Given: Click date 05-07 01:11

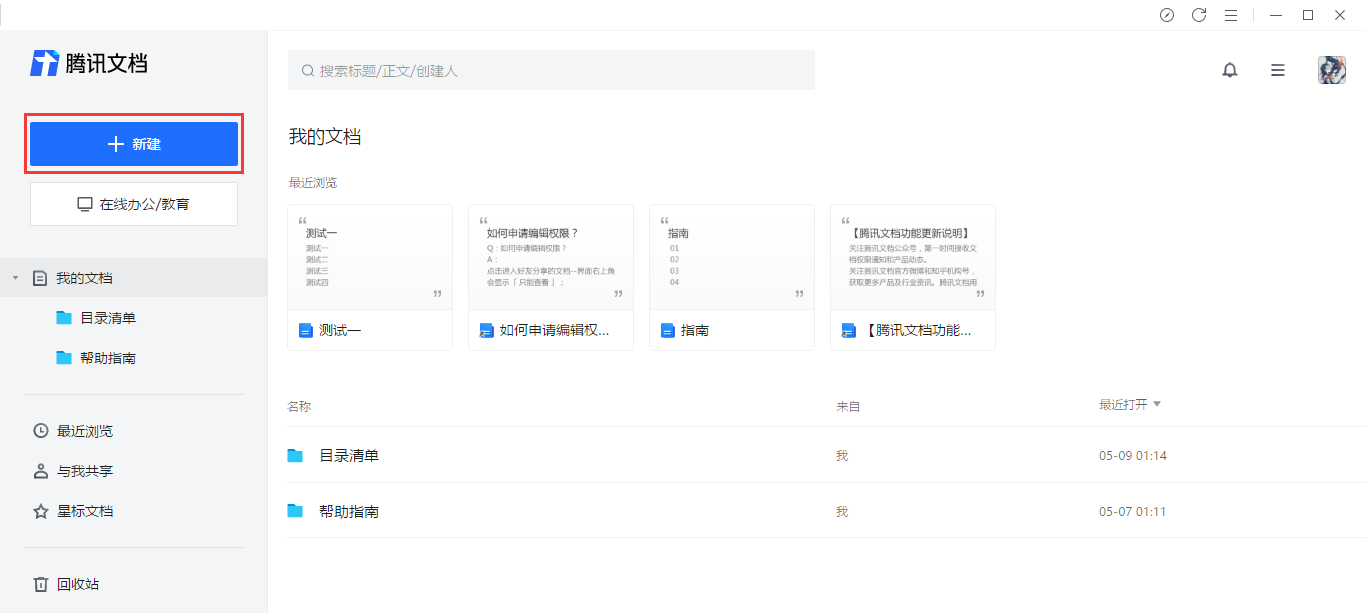Looking at the screenshot, I should pyautogui.click(x=1133, y=512).
